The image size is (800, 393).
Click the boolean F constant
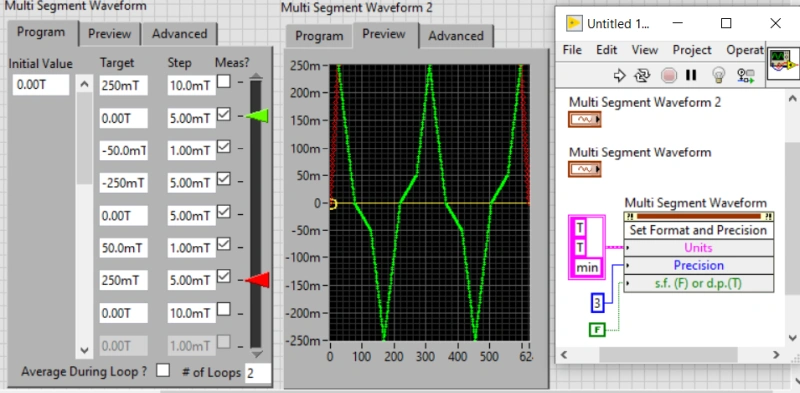coord(597,330)
